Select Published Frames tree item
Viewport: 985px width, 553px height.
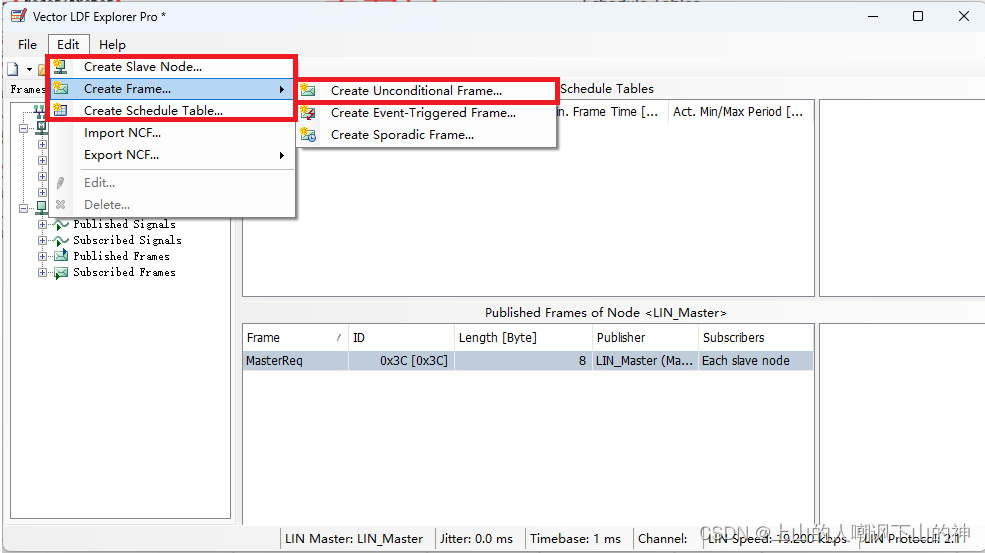pyautogui.click(x=121, y=256)
